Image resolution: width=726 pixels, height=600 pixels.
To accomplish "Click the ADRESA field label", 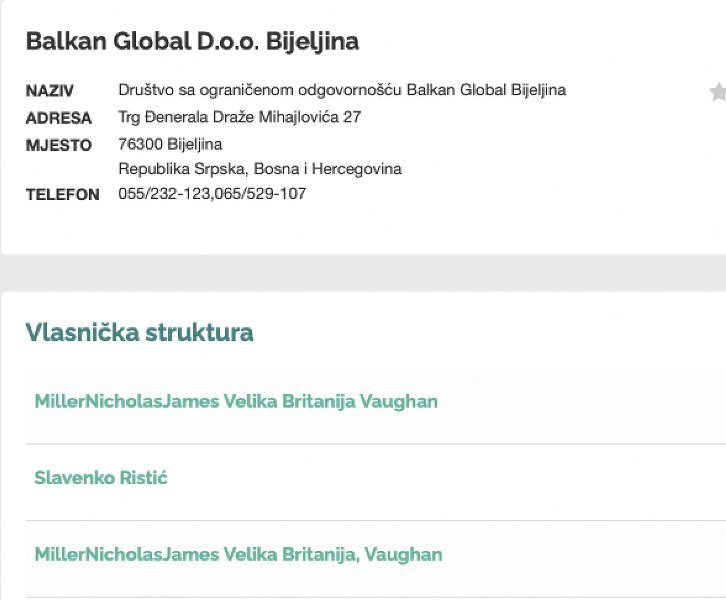I will point(59,118).
